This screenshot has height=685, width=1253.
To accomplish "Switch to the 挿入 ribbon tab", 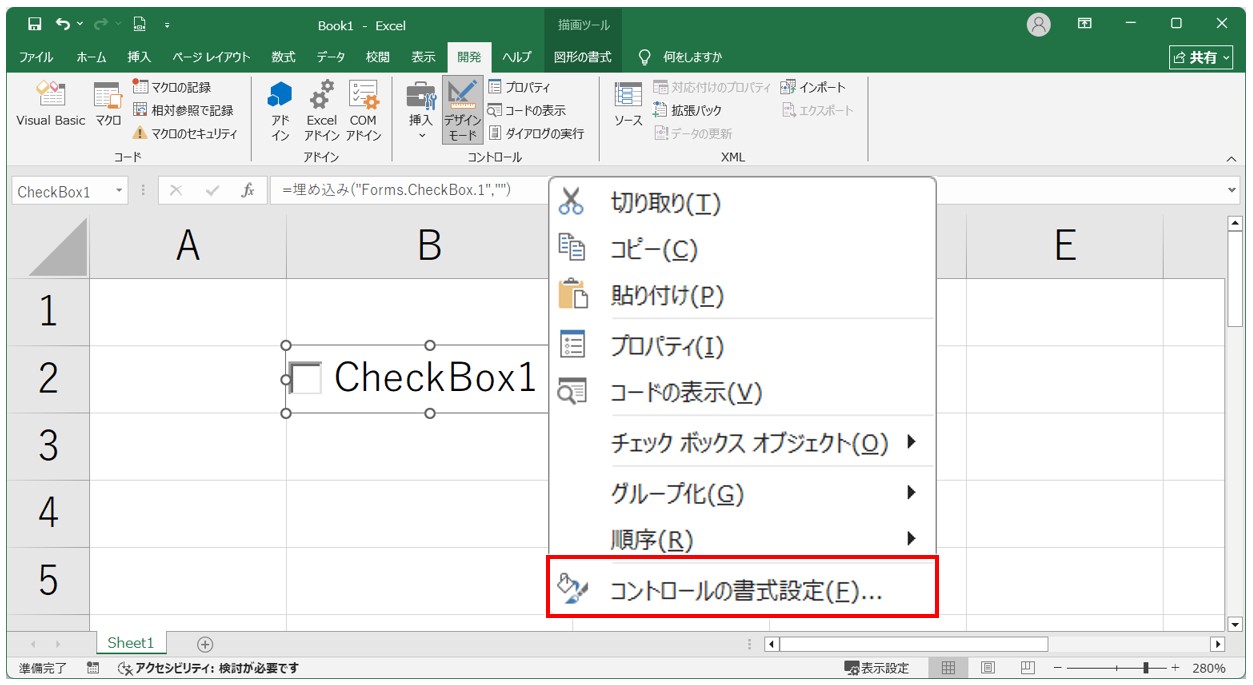I will [x=139, y=57].
